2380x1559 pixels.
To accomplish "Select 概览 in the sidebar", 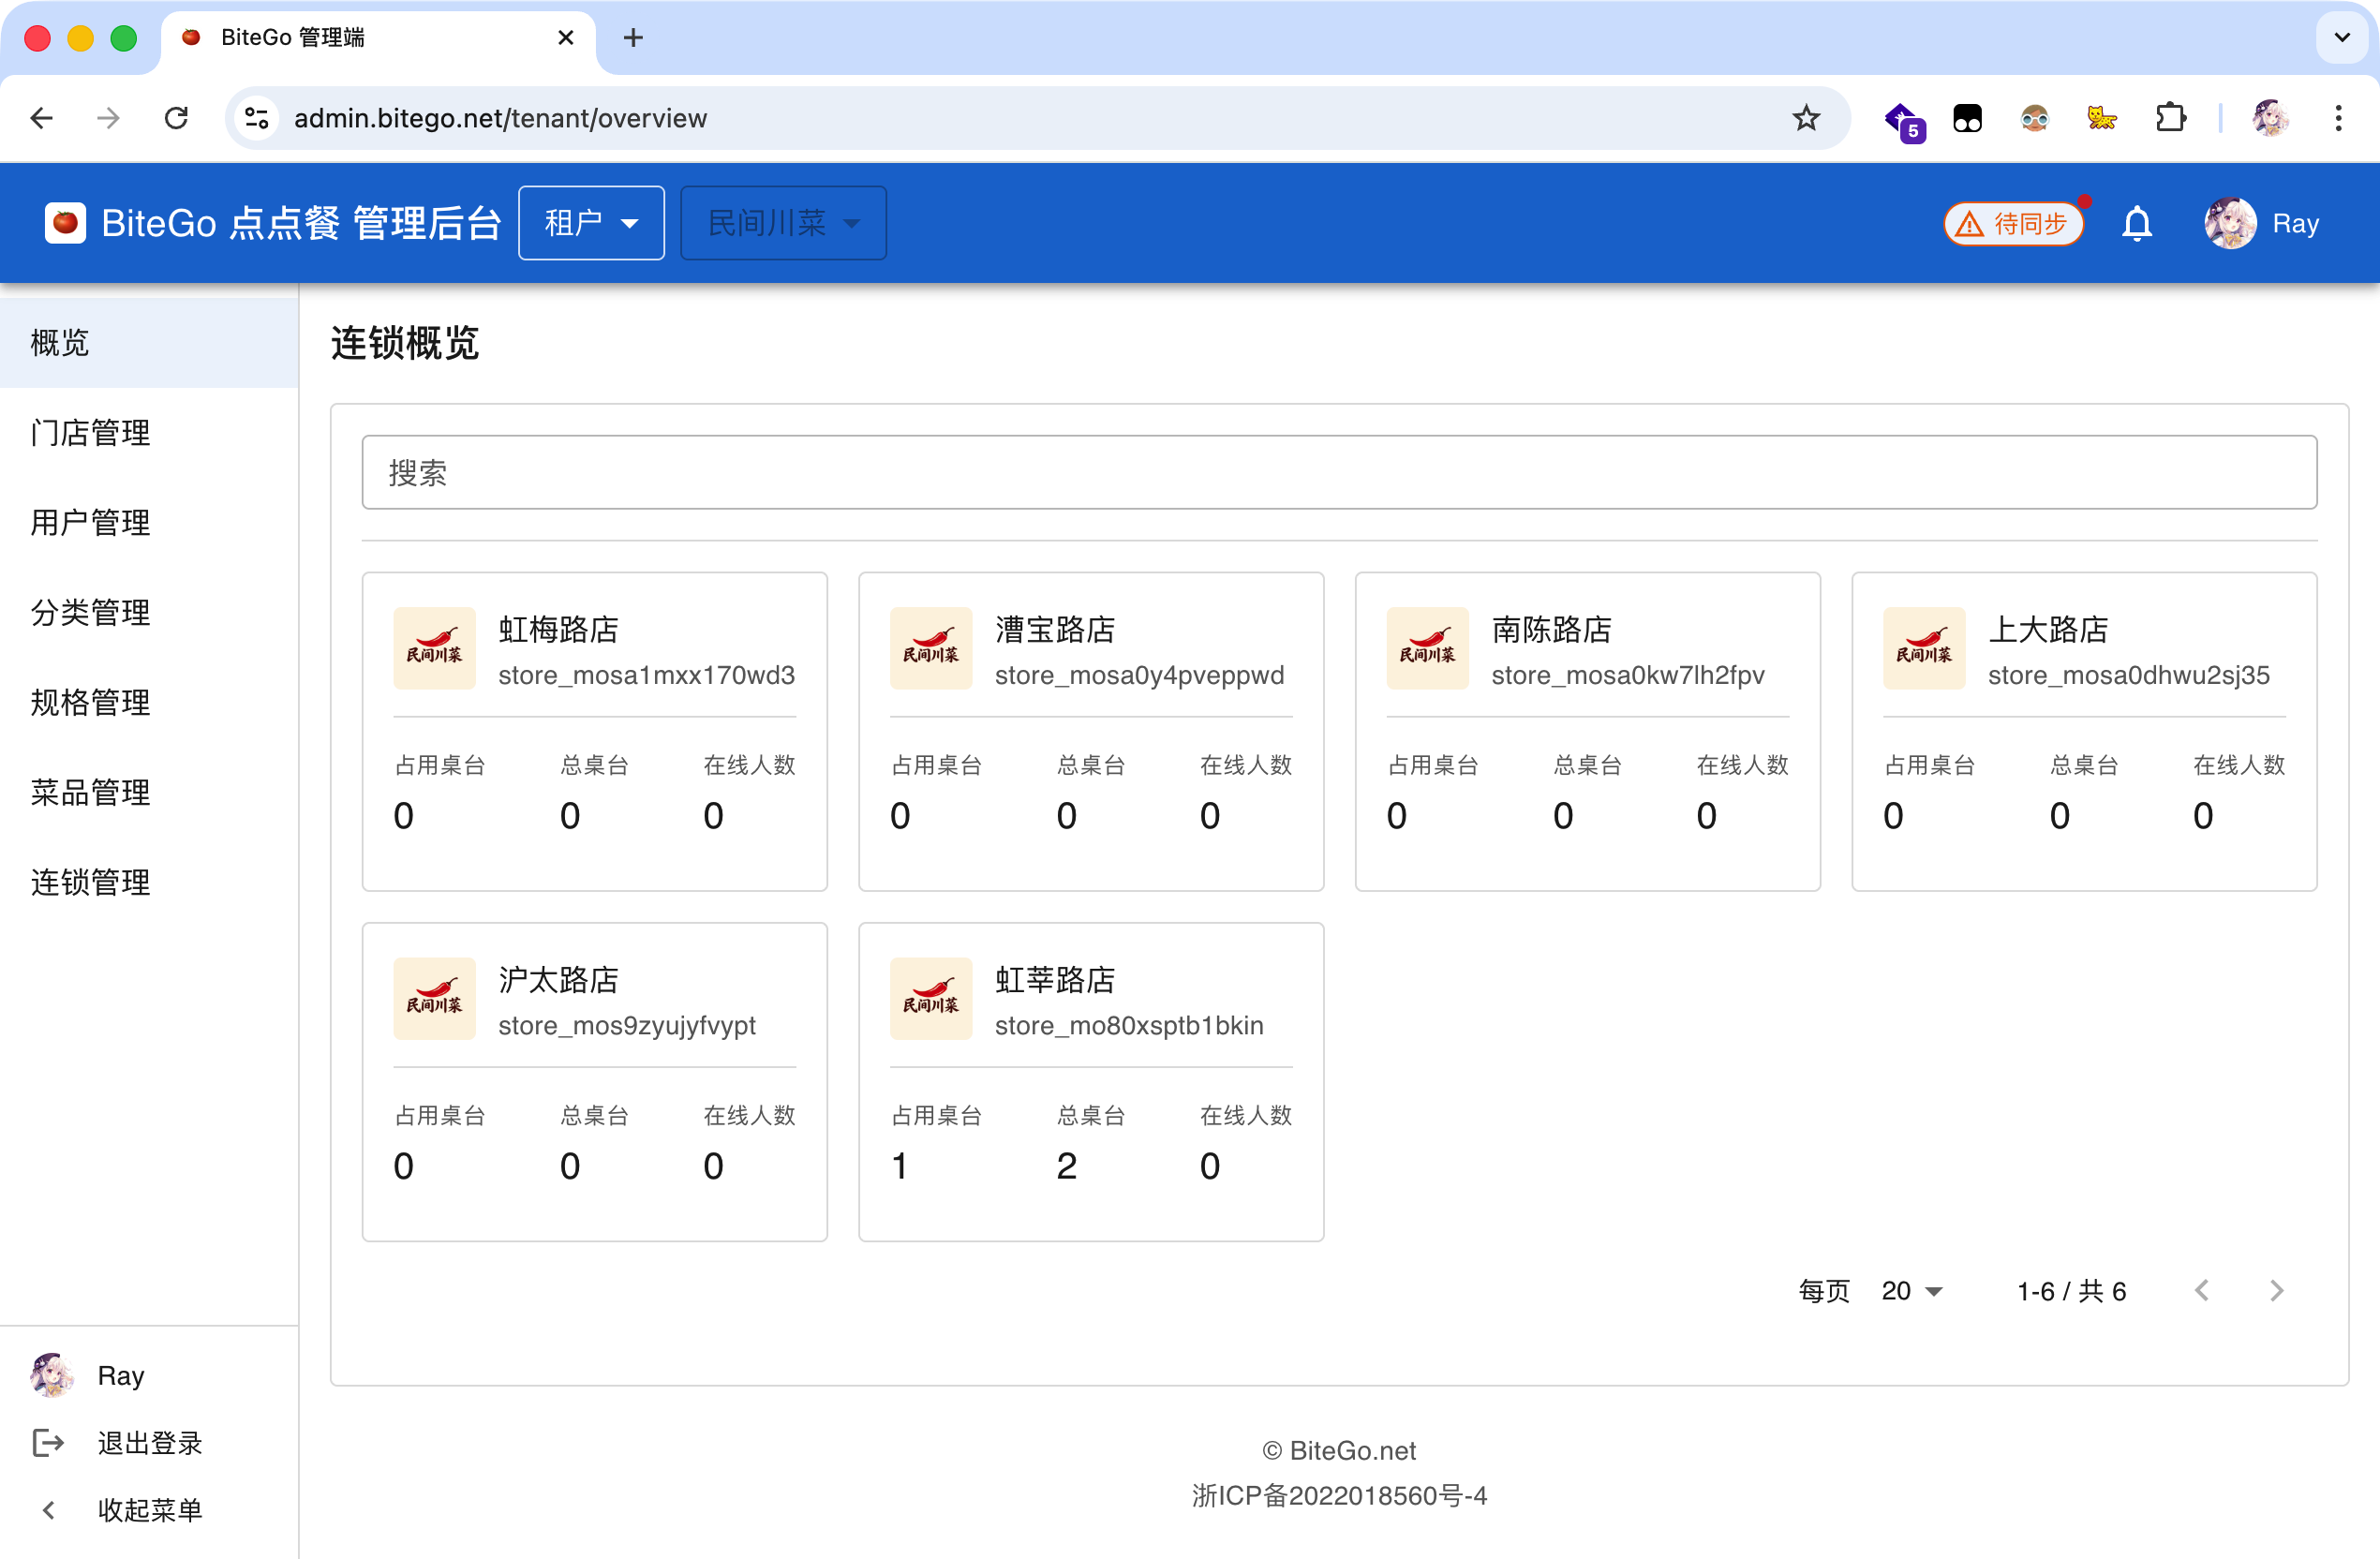I will click(x=149, y=343).
